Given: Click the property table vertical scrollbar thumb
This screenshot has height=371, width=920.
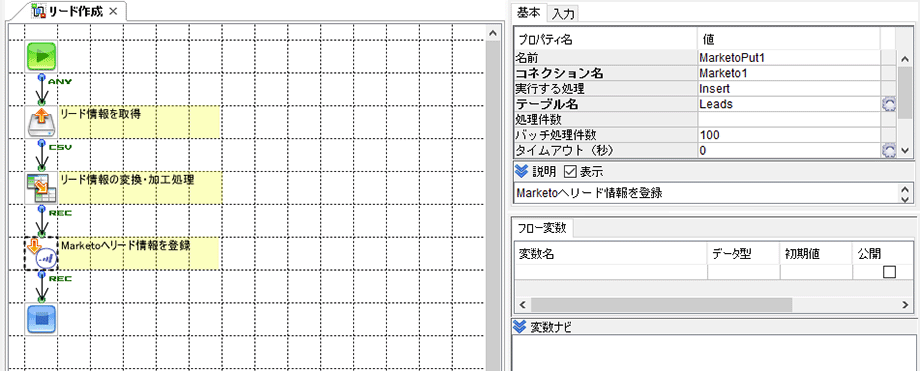Looking at the screenshot, I should pos(905,92).
